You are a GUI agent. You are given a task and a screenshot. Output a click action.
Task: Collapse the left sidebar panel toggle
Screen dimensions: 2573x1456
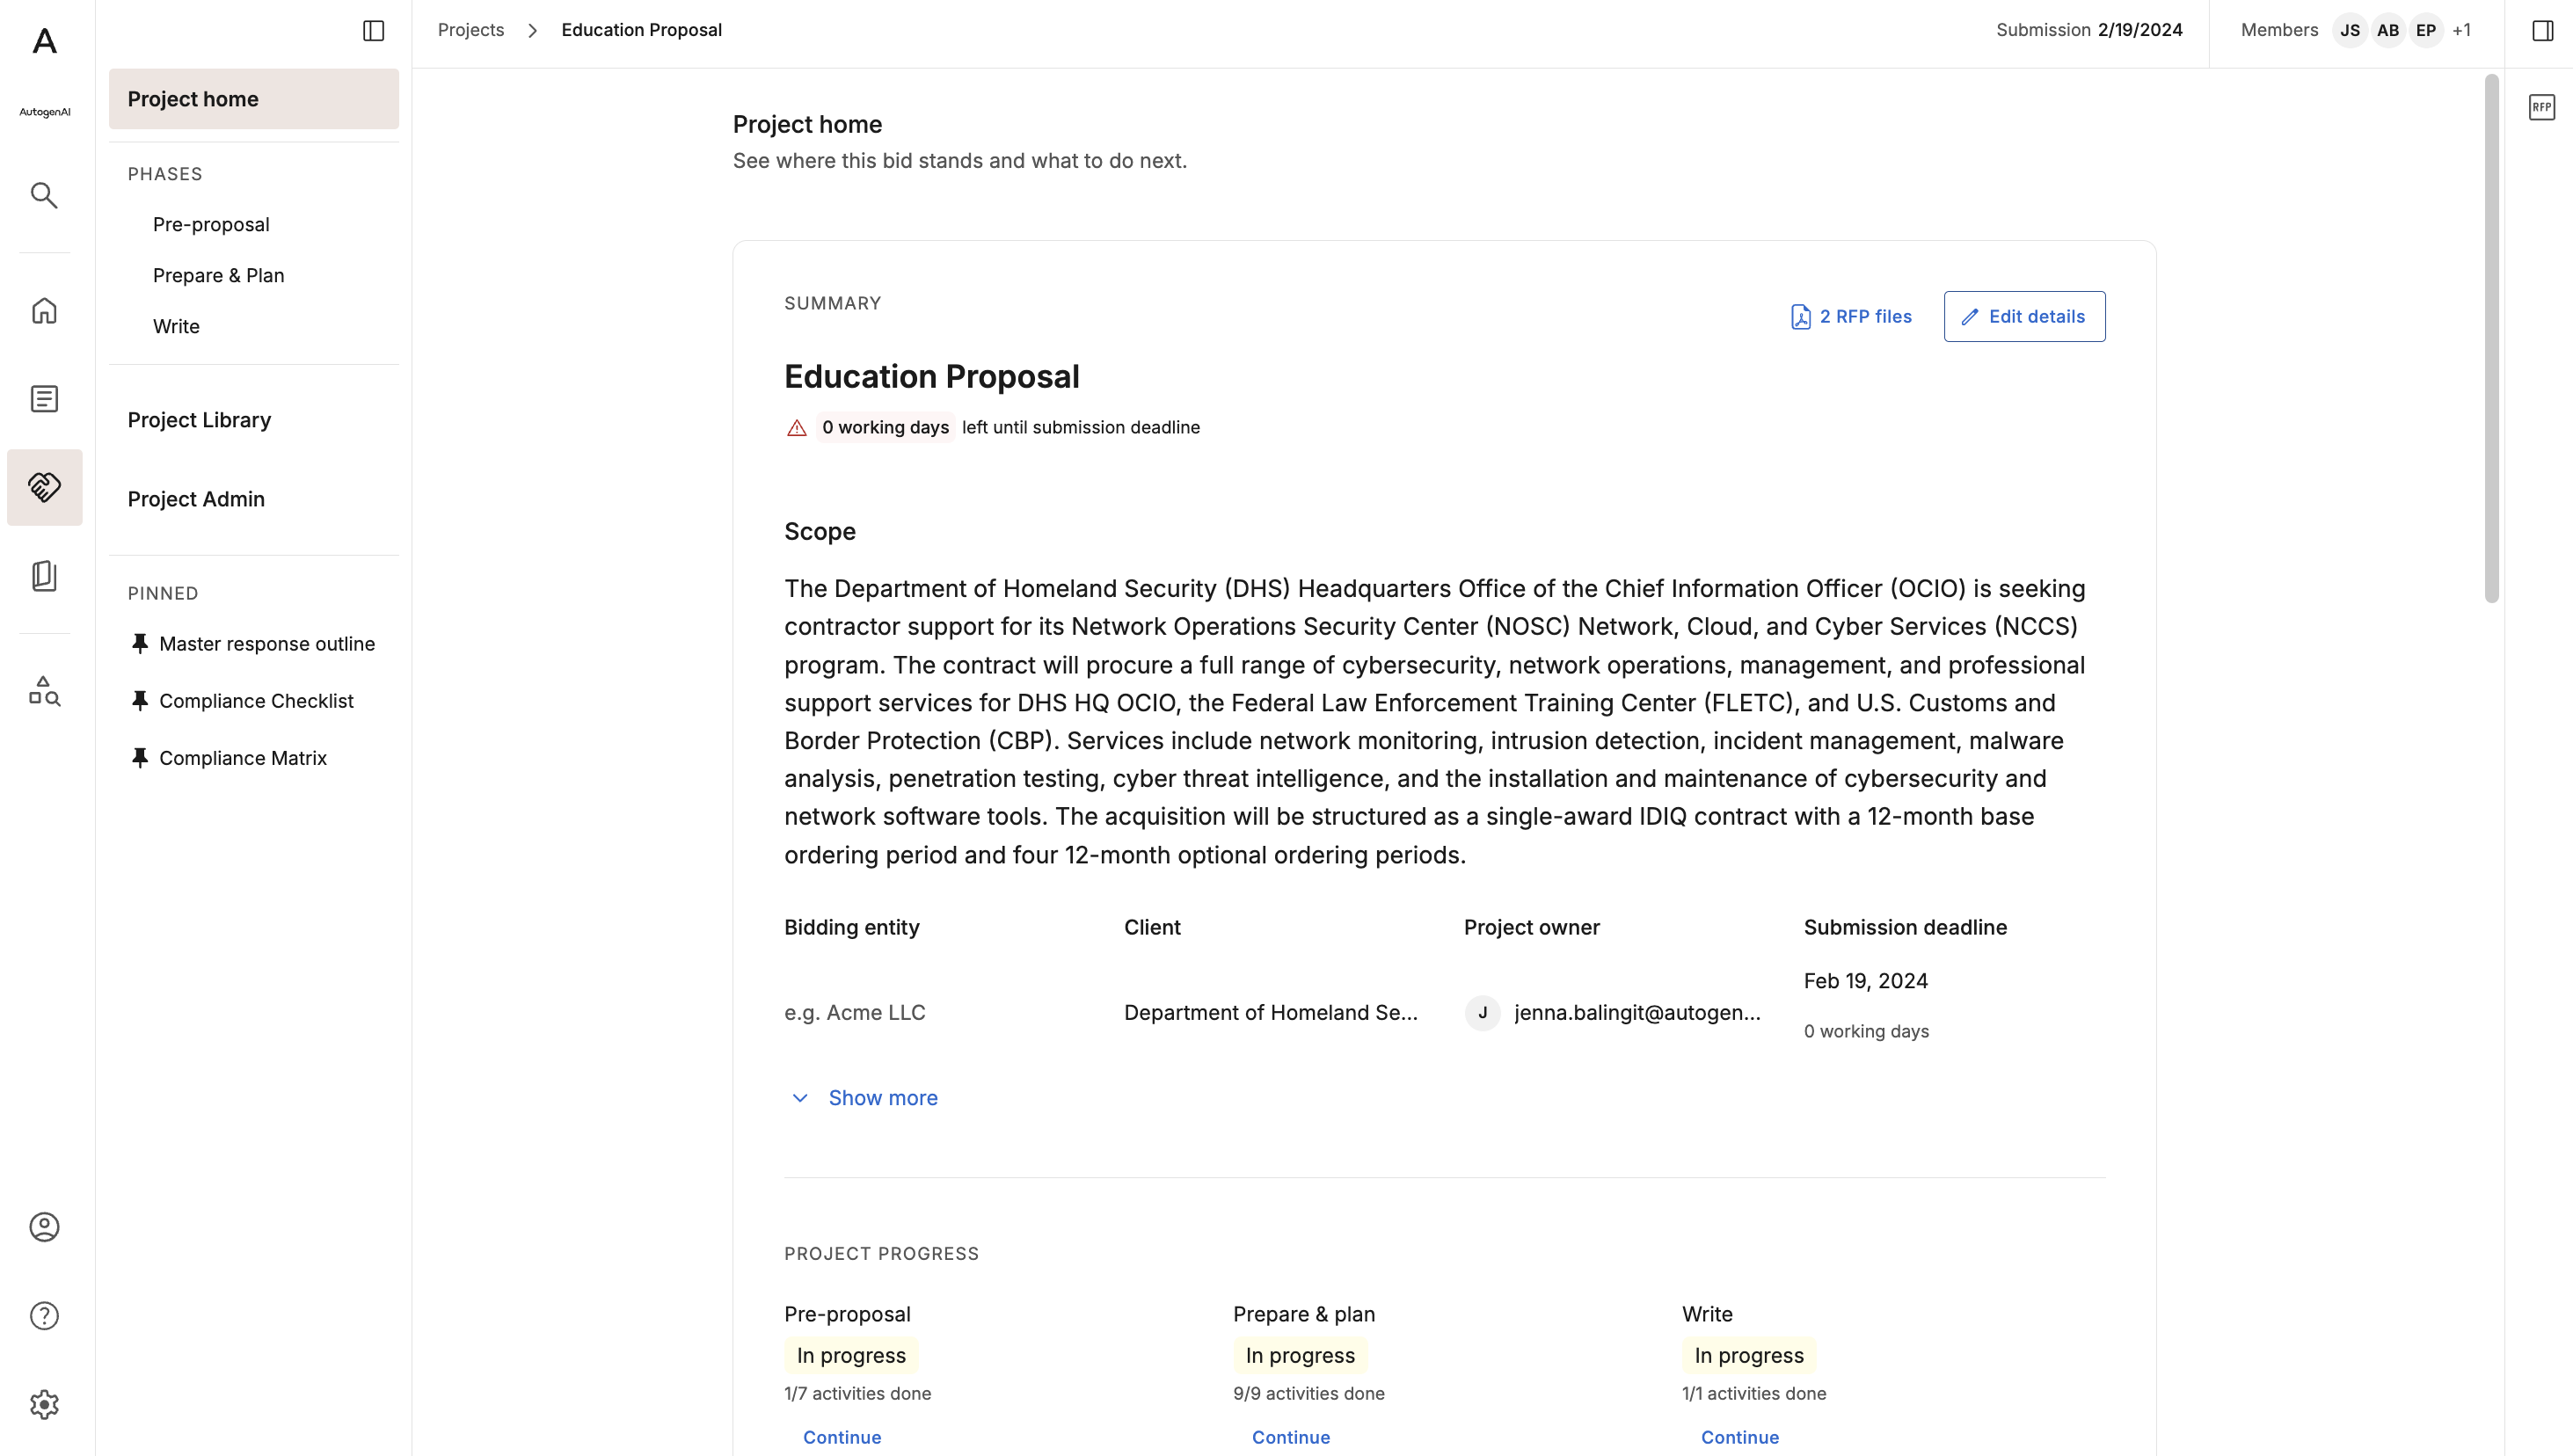coord(373,30)
